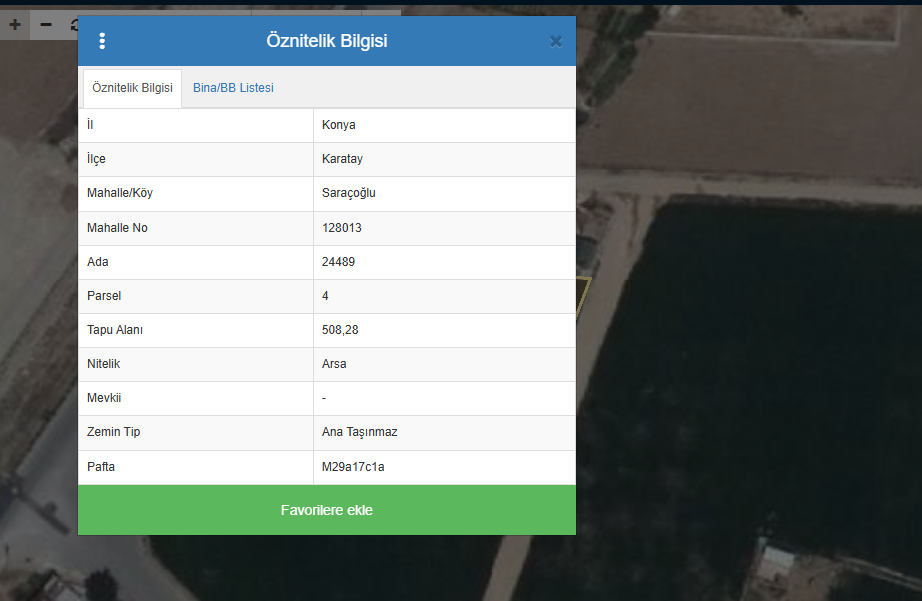Close the Öznitelik Bilgisi dialog

556,41
